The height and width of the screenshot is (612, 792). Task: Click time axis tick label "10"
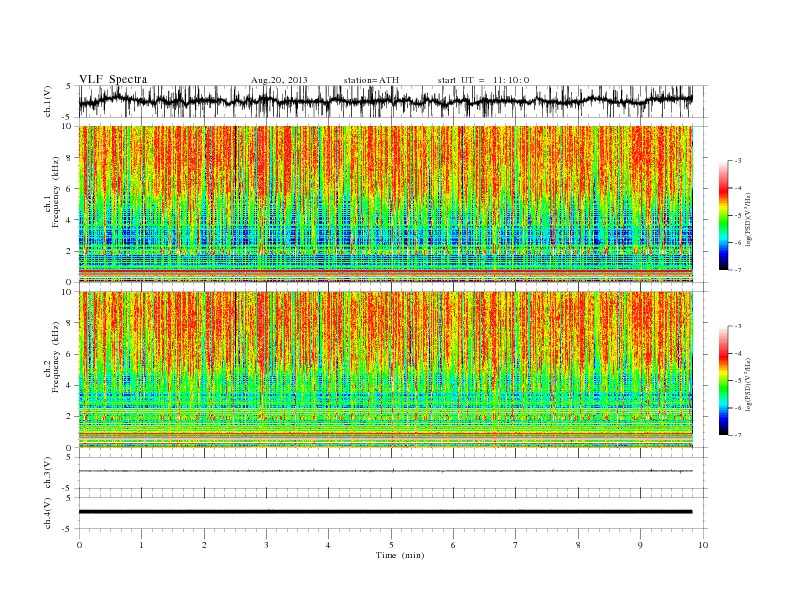pyautogui.click(x=703, y=545)
